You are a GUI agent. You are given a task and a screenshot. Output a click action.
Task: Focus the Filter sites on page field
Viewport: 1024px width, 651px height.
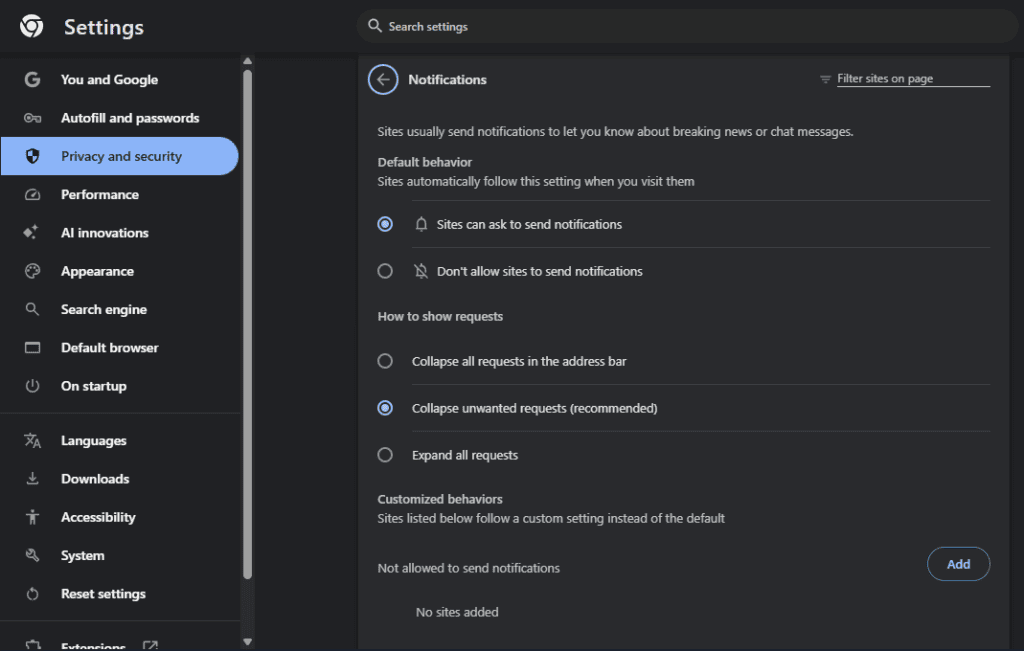click(x=913, y=78)
